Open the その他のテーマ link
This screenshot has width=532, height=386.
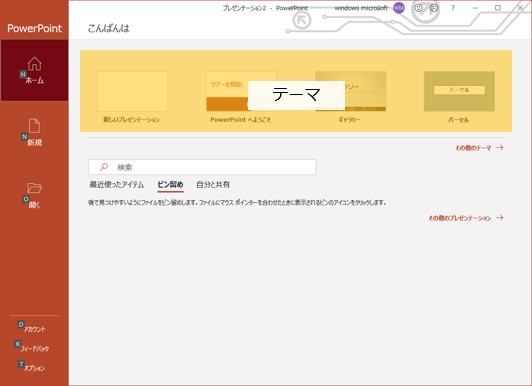[x=479, y=148]
